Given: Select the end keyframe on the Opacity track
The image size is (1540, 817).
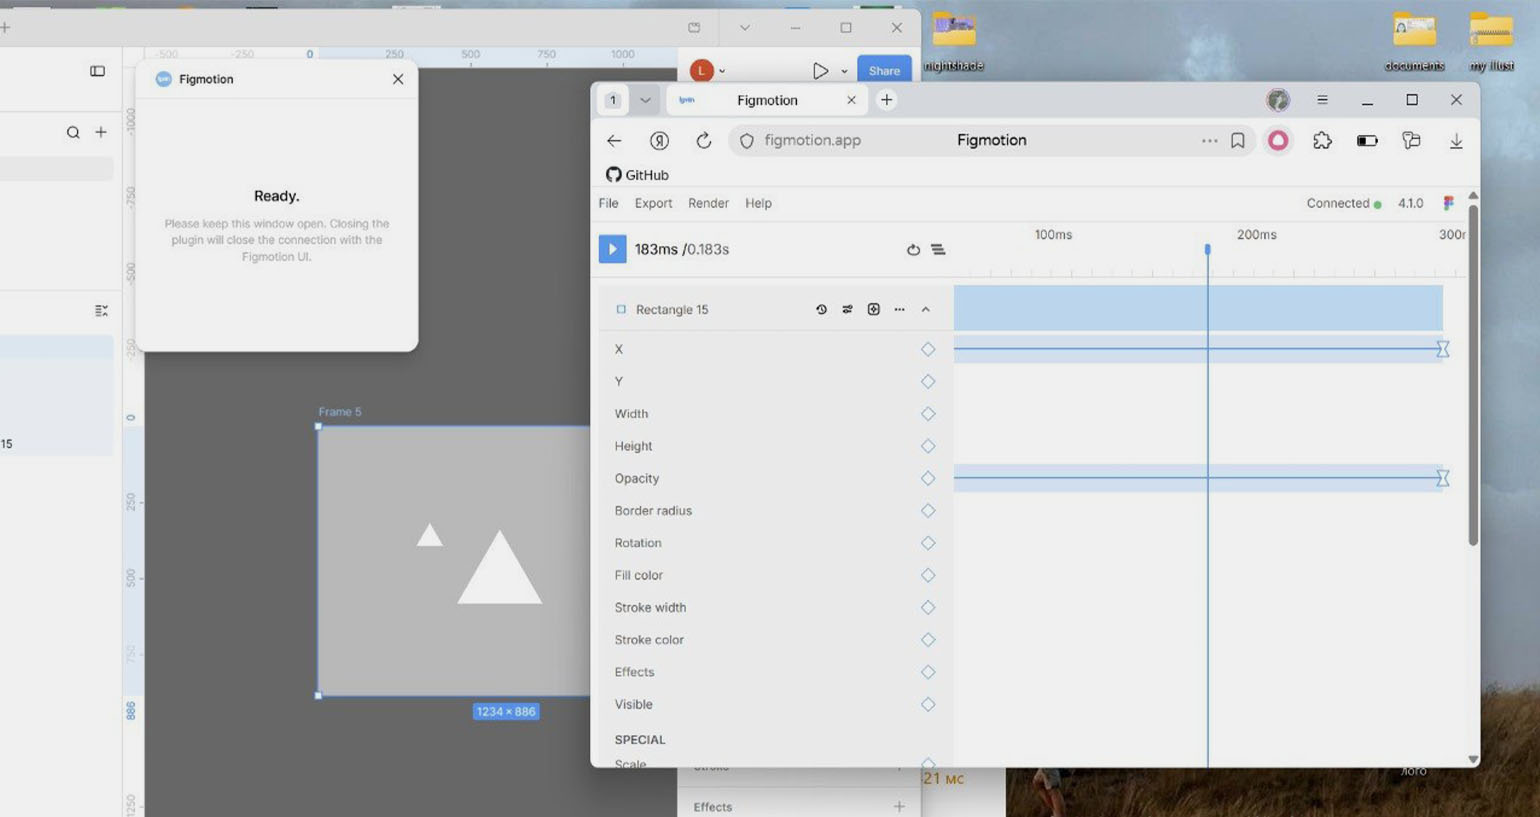Looking at the screenshot, I should 1442,478.
